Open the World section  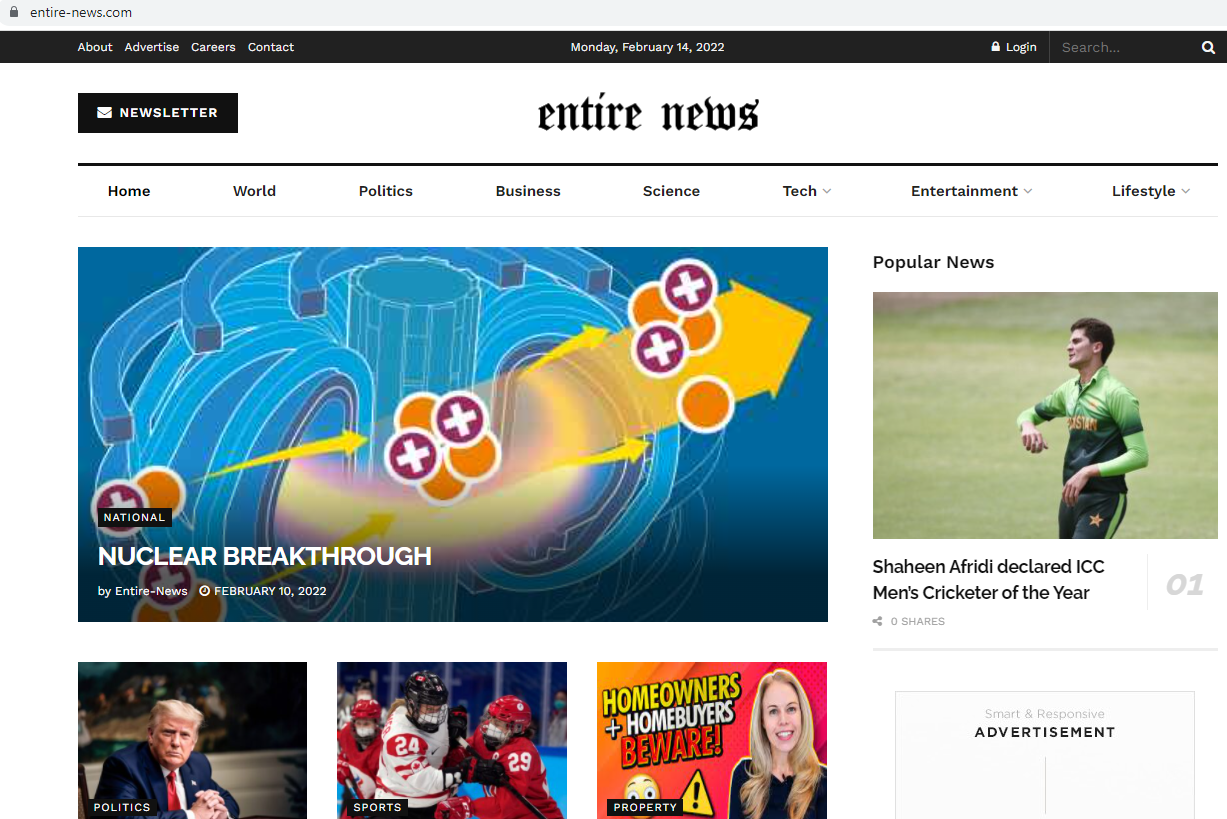pyautogui.click(x=254, y=191)
